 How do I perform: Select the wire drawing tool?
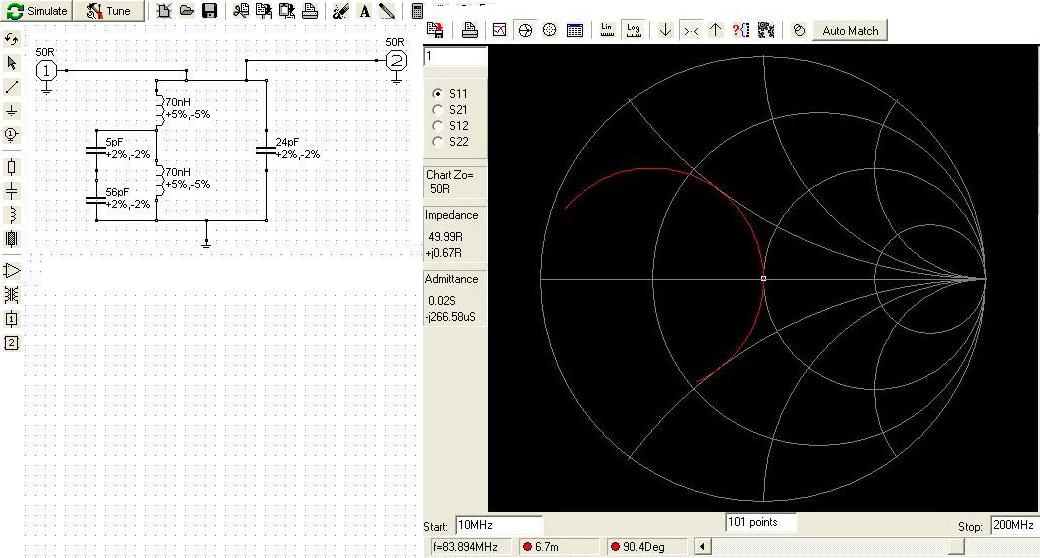[x=12, y=87]
